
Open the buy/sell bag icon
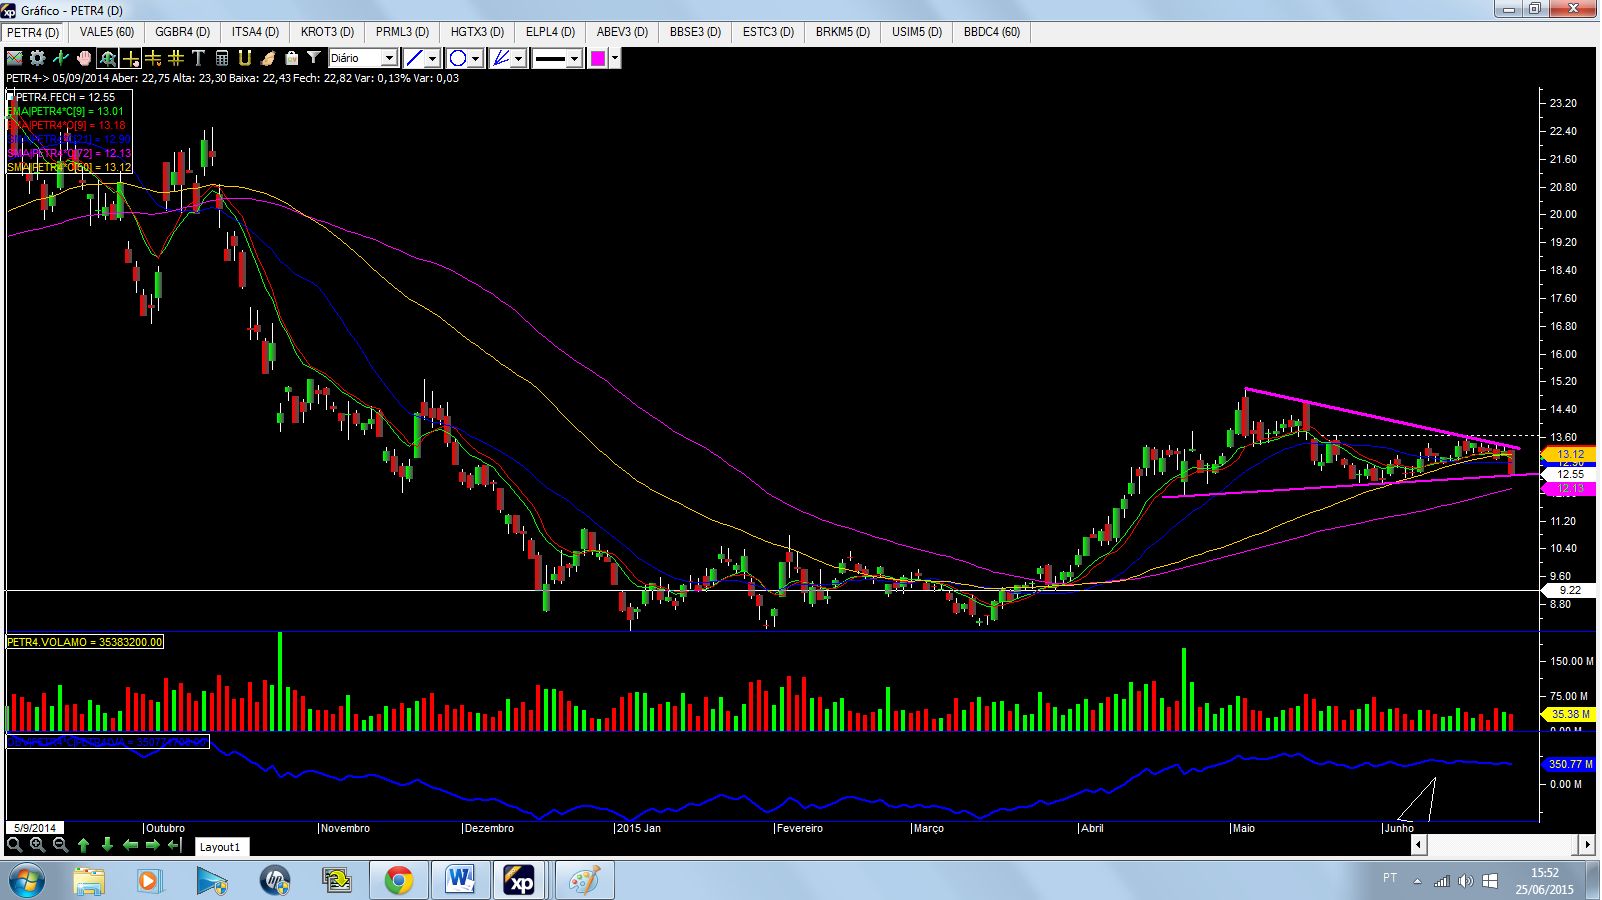pos(291,58)
